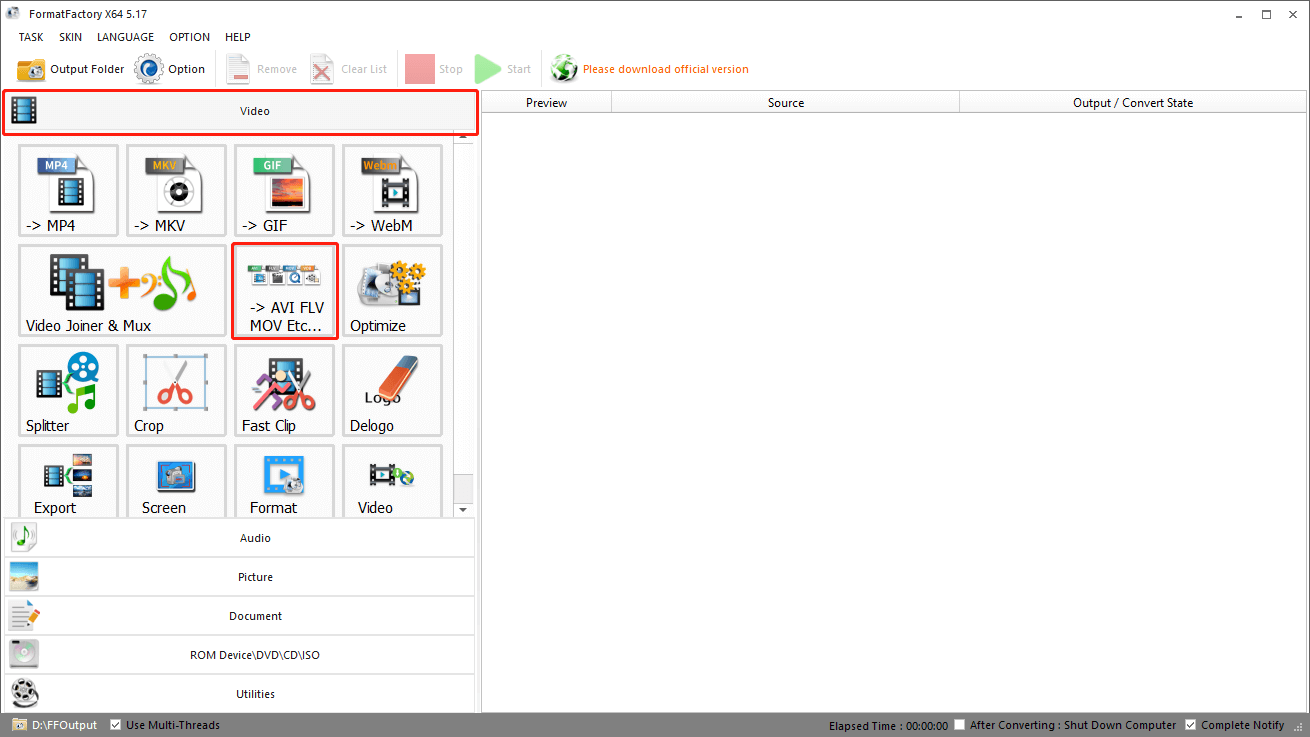
Task: Open the OPTION menu
Action: point(189,37)
